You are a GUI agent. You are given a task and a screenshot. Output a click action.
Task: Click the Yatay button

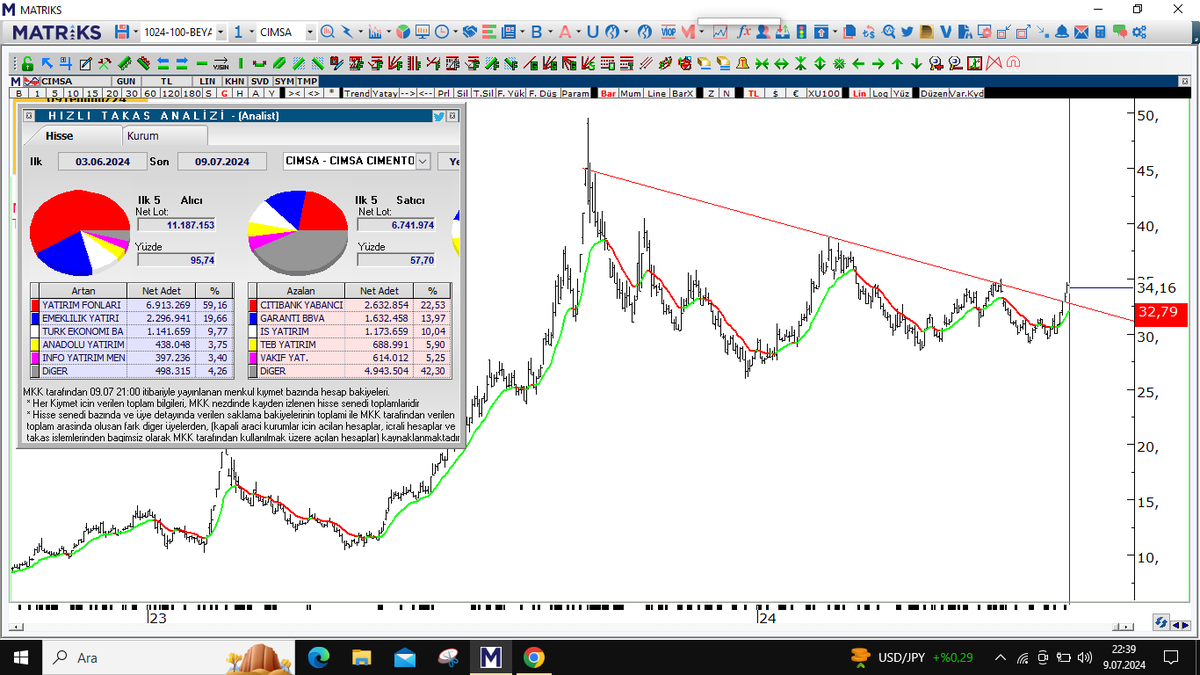(385, 94)
